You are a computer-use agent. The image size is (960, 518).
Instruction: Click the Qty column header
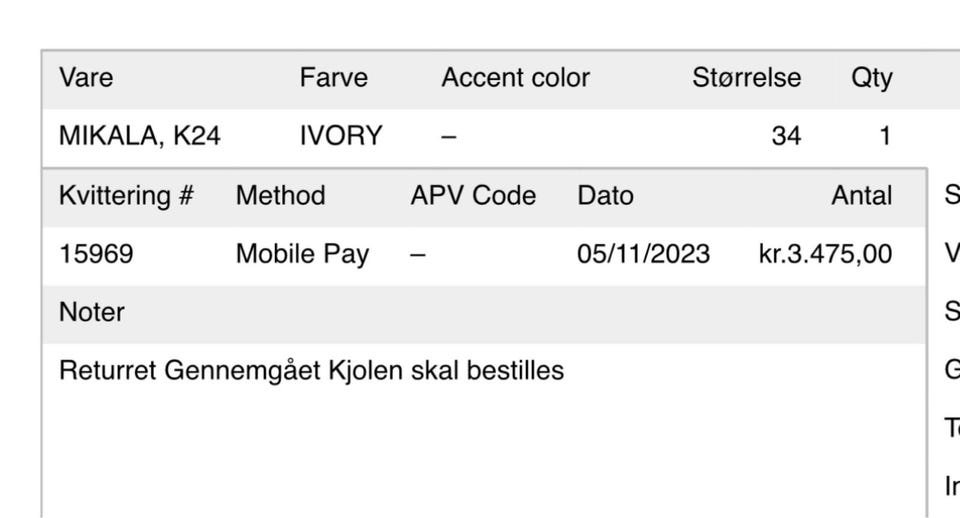pyautogui.click(x=871, y=78)
